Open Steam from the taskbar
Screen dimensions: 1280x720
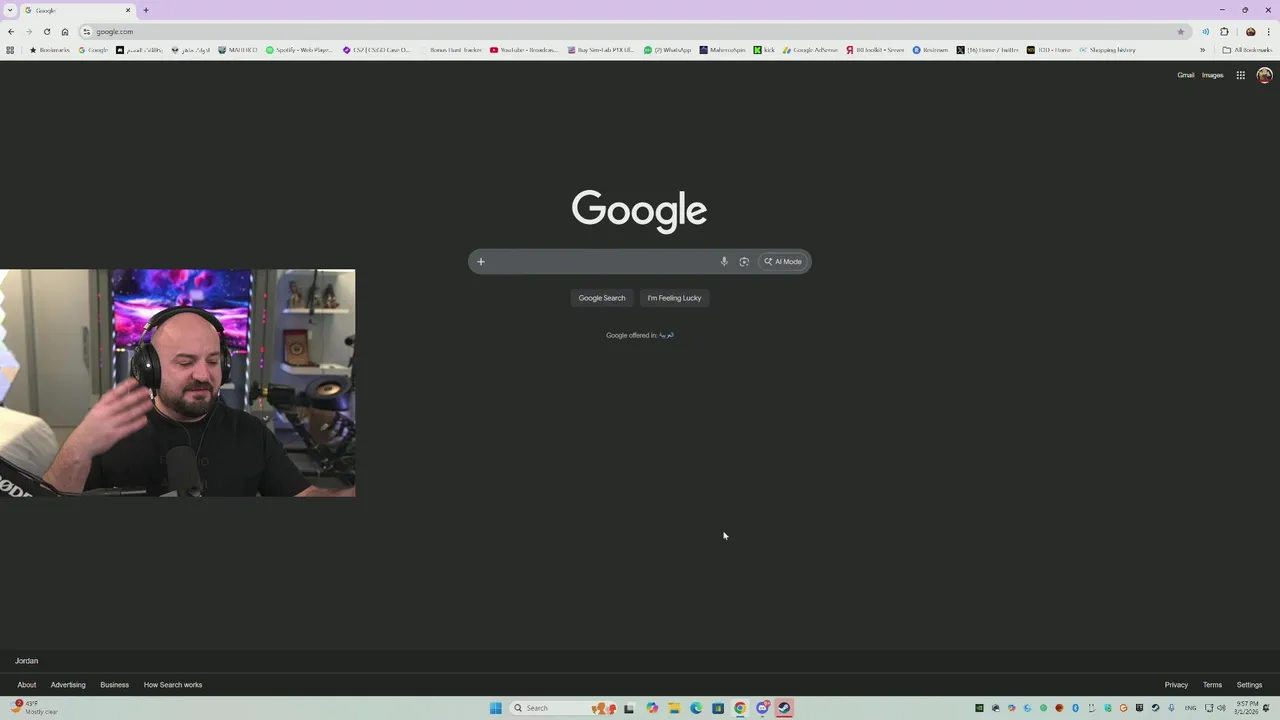[x=785, y=708]
